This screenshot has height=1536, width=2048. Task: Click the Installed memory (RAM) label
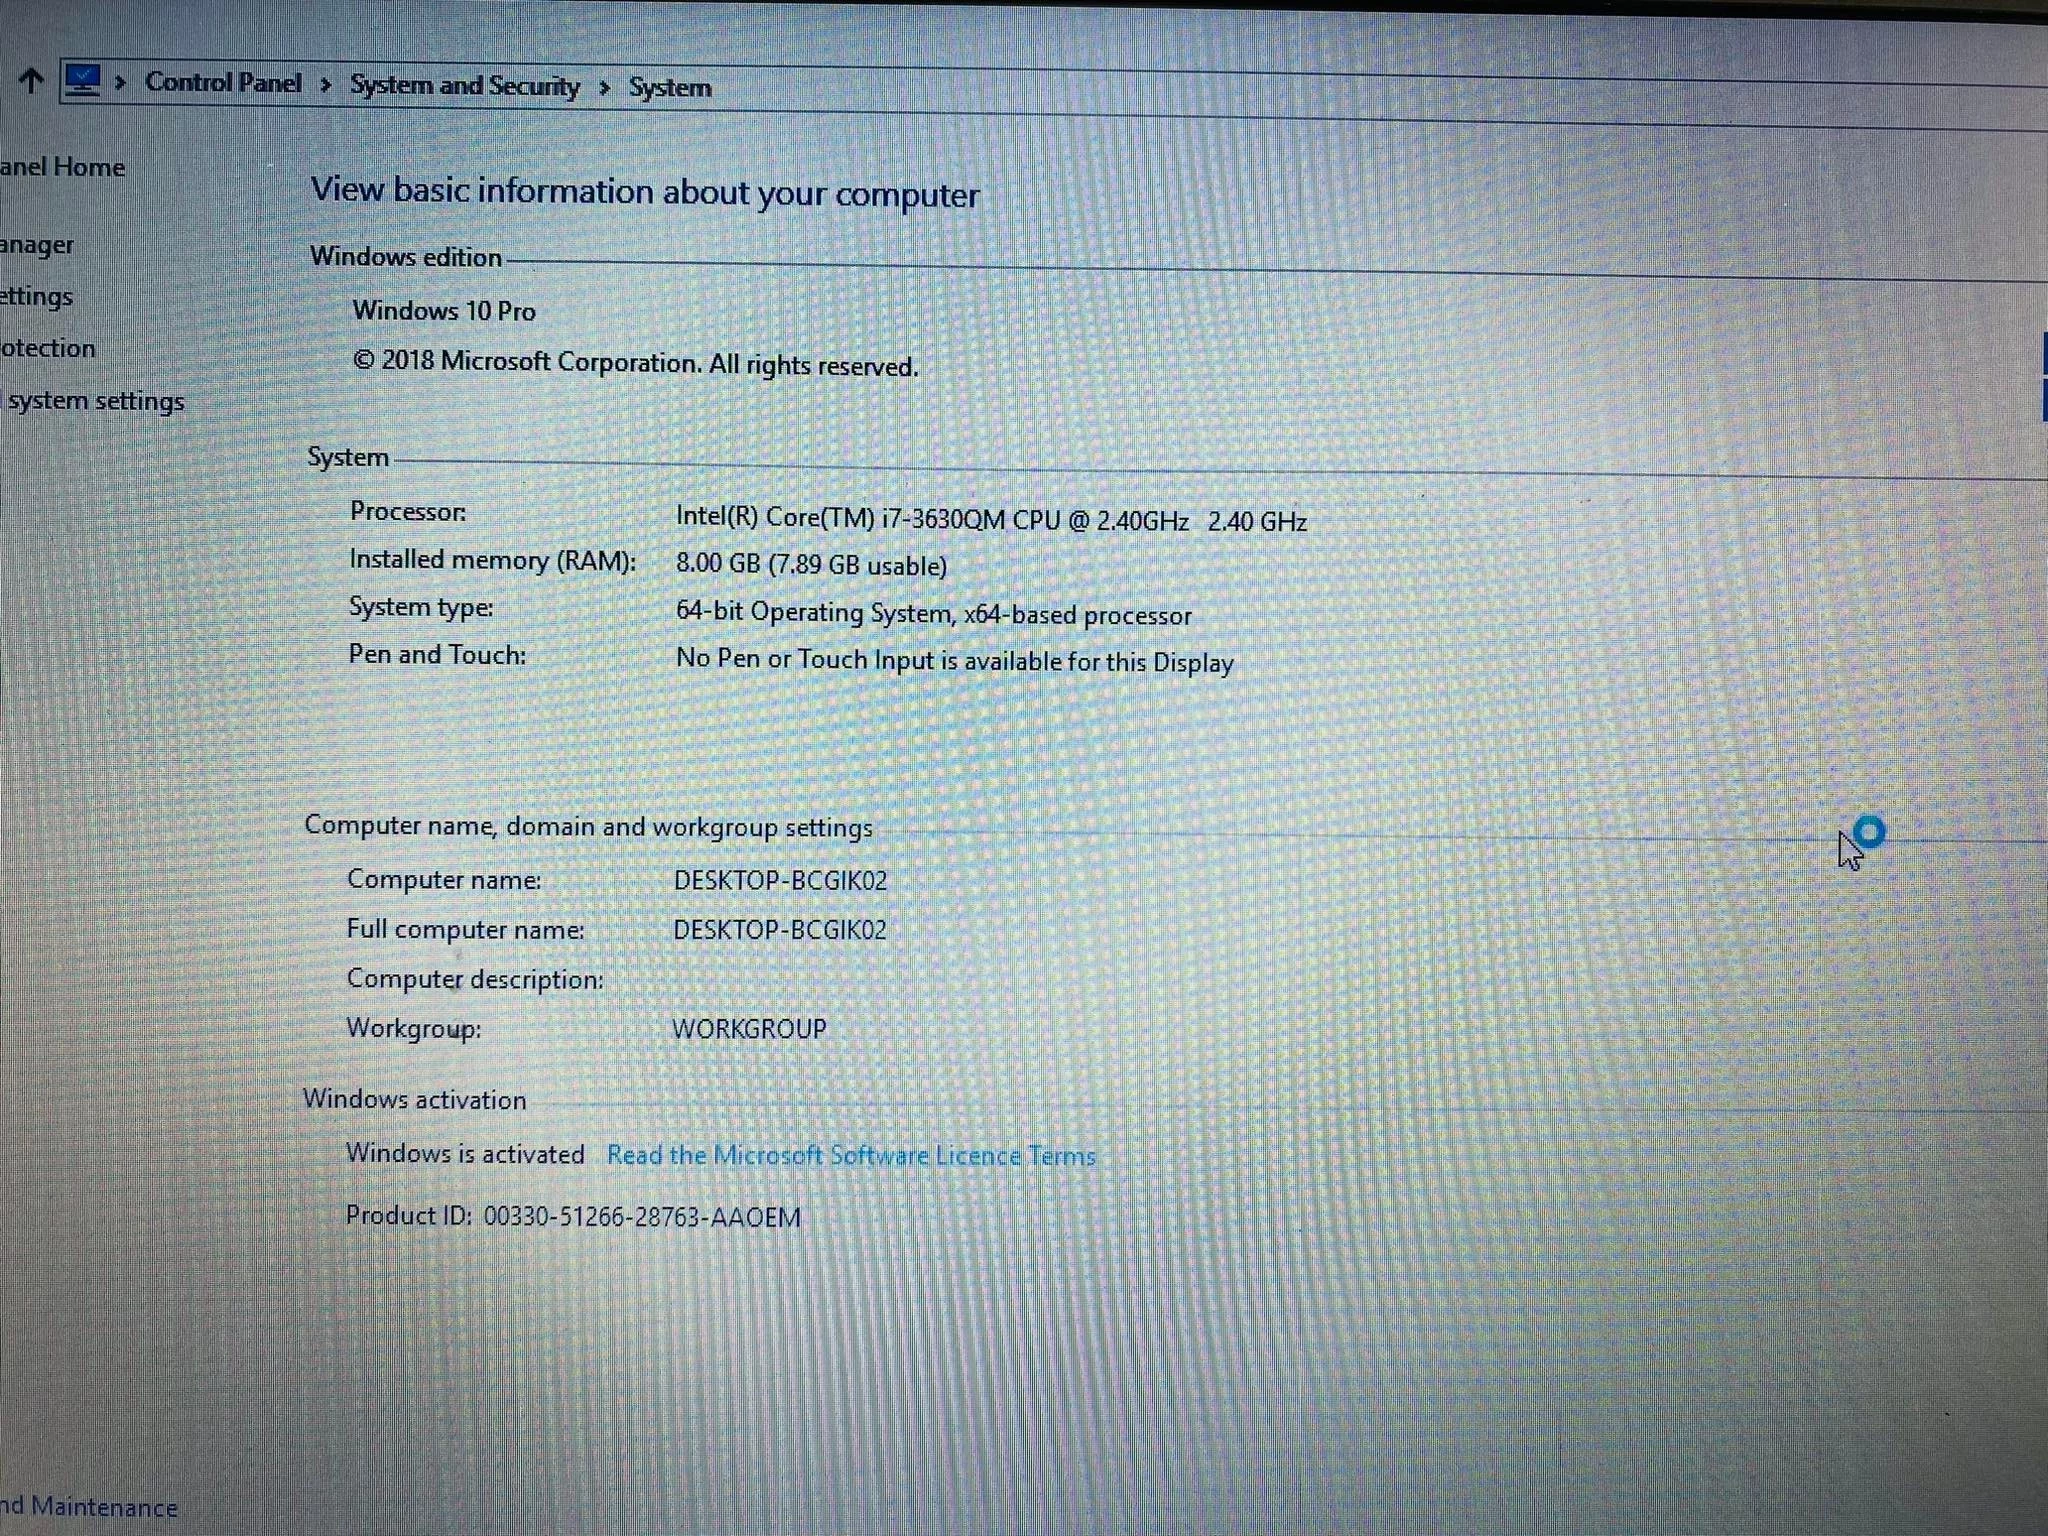tap(492, 560)
